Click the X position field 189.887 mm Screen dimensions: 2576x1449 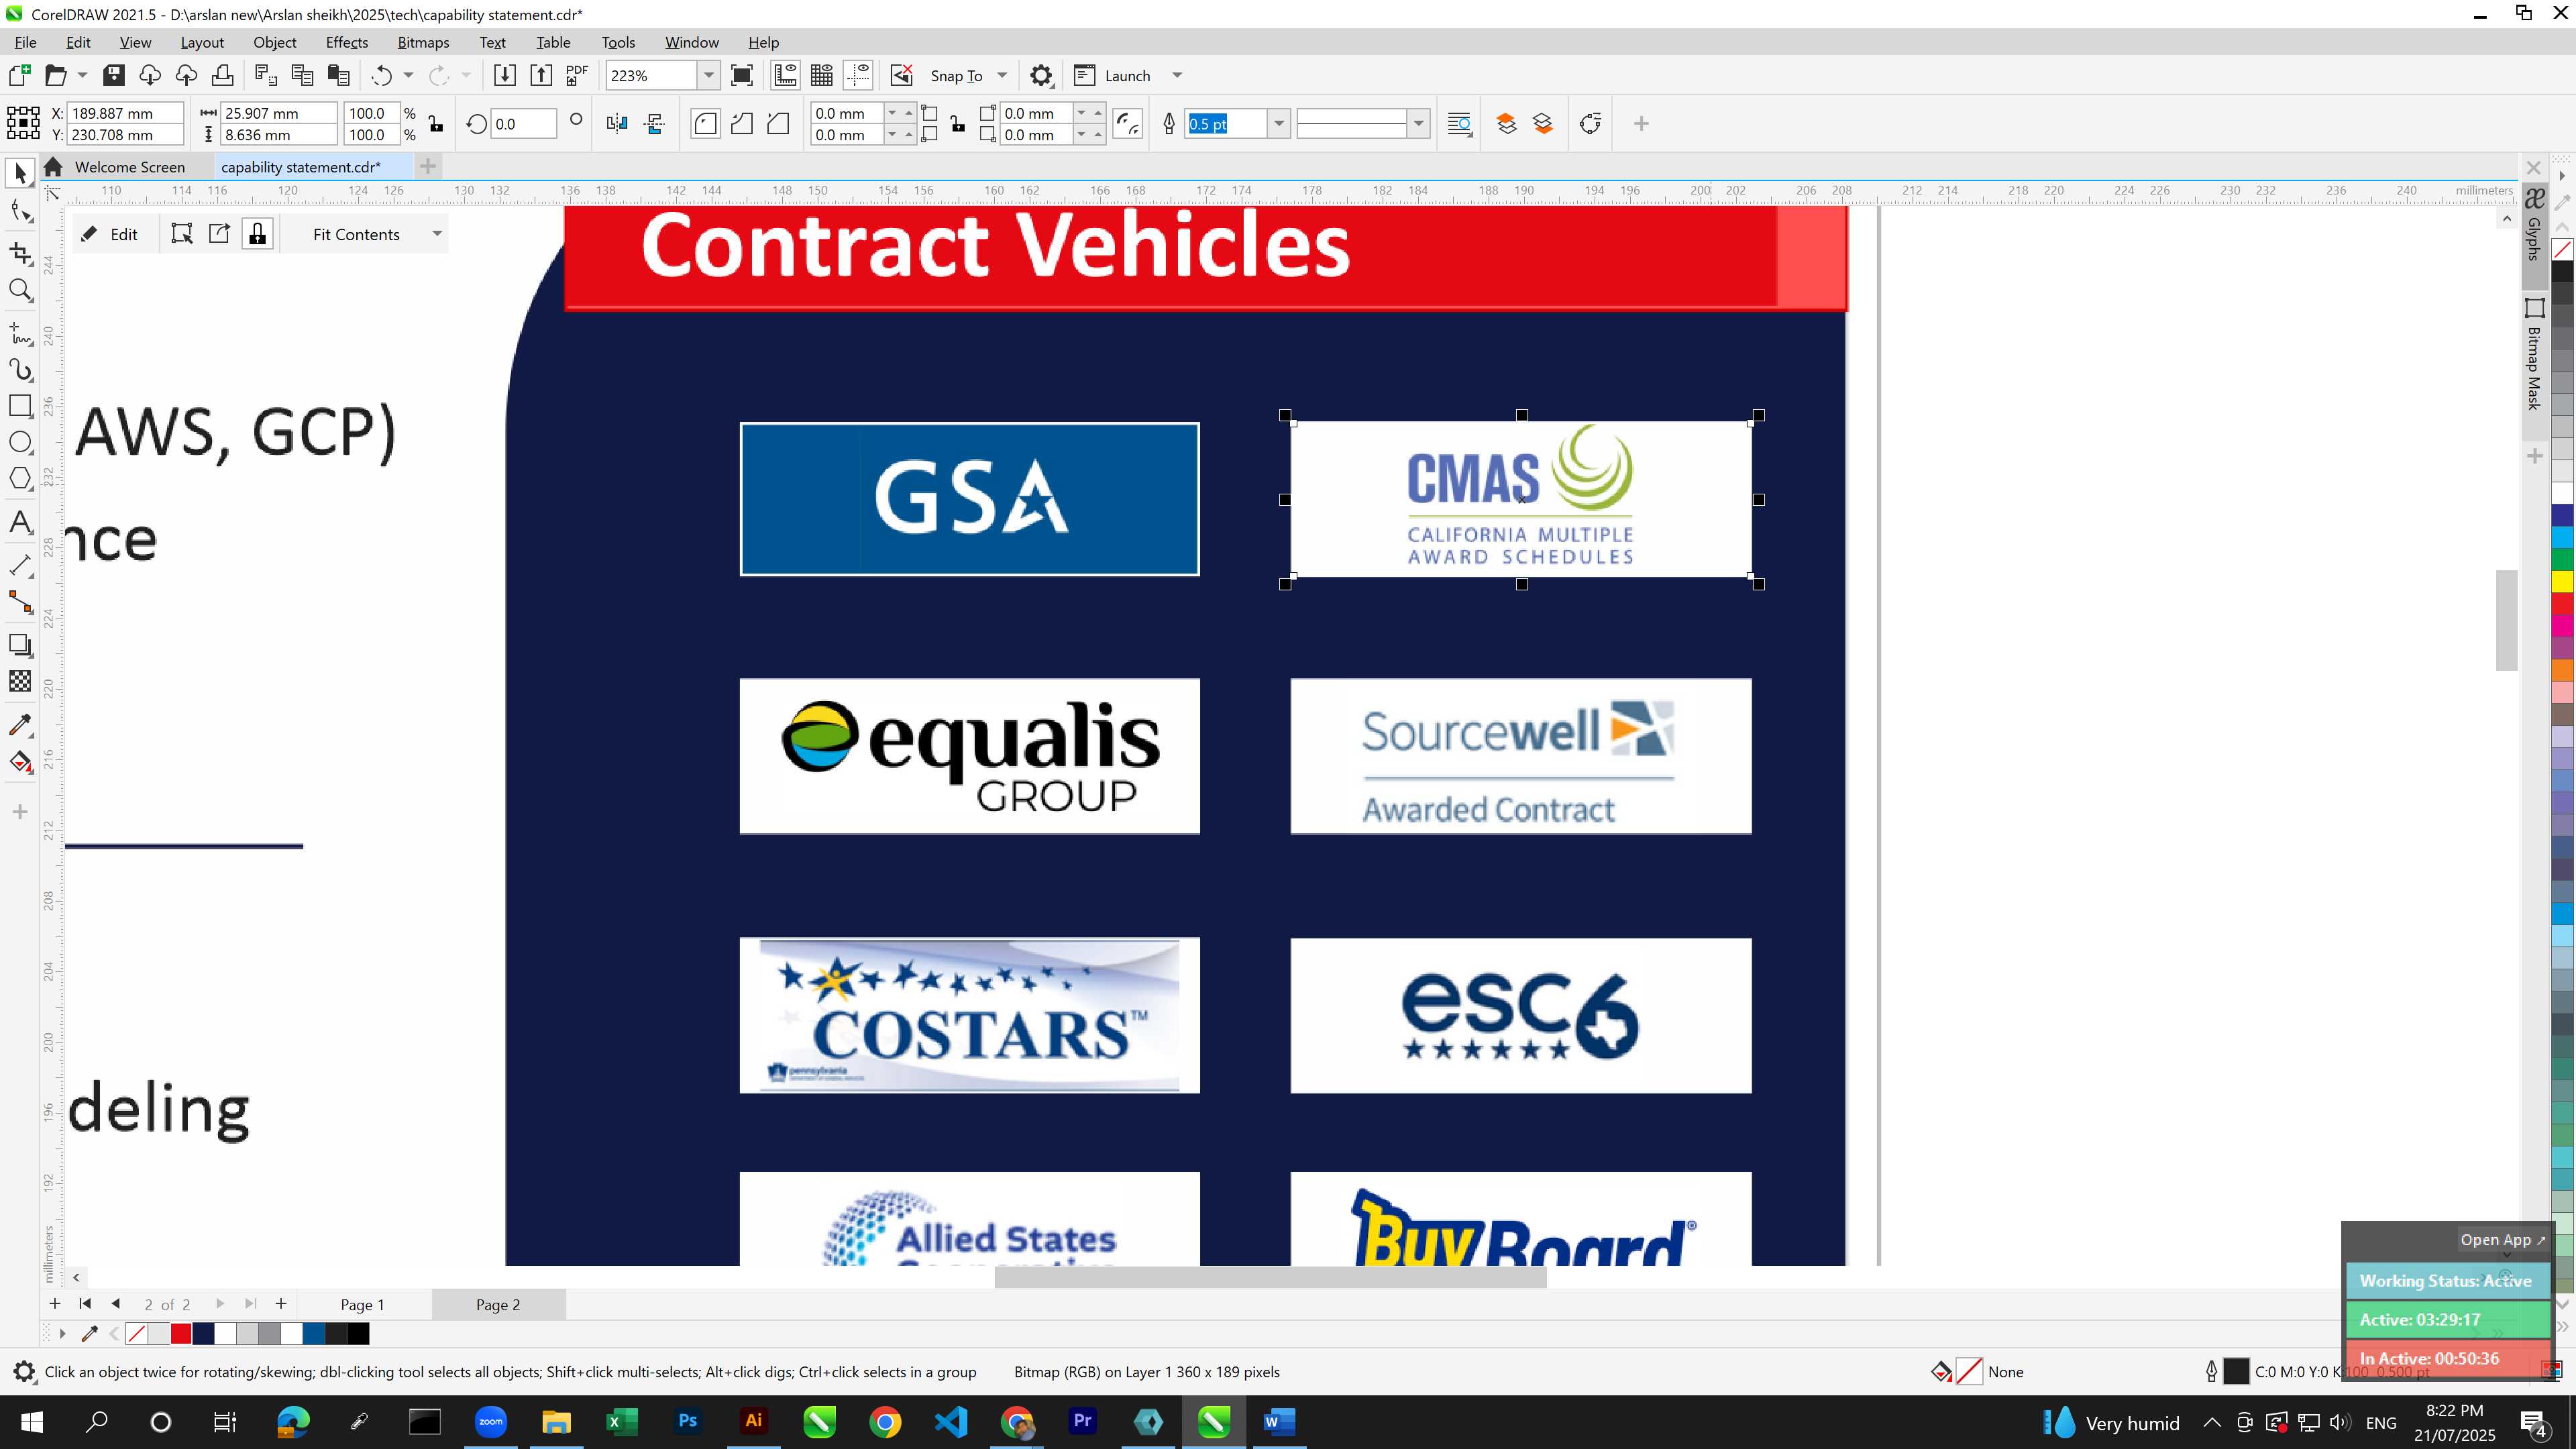[x=125, y=113]
